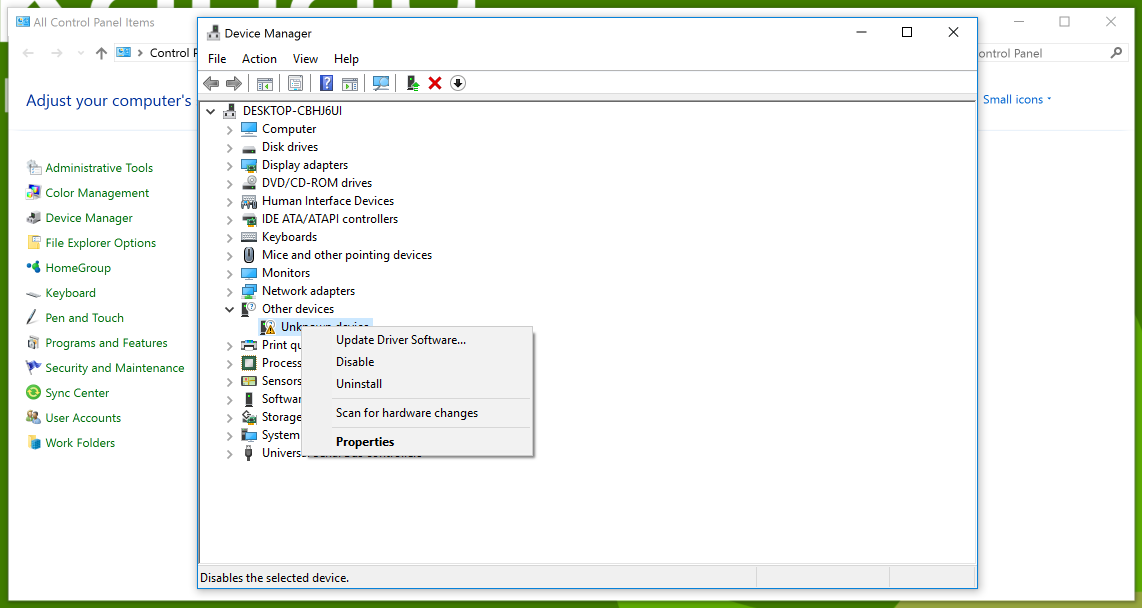Click the Disable down-arrow toolbar icon

click(x=457, y=83)
